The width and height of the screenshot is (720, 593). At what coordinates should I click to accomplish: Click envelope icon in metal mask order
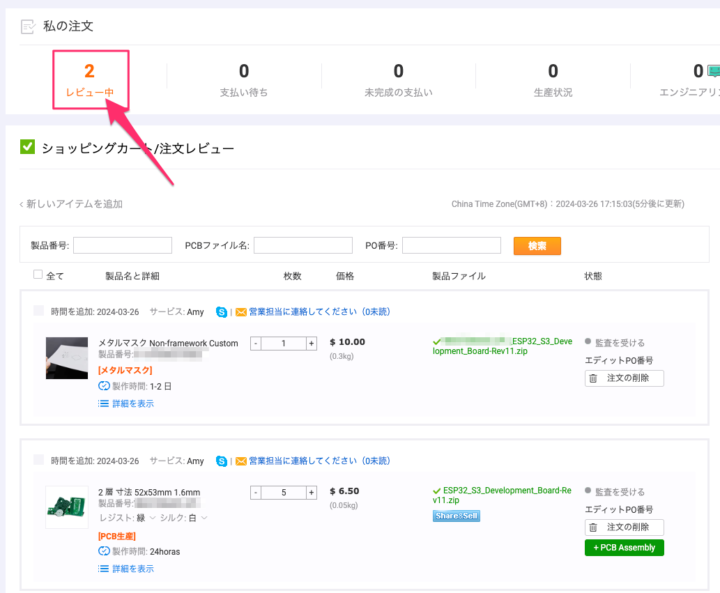coord(240,312)
